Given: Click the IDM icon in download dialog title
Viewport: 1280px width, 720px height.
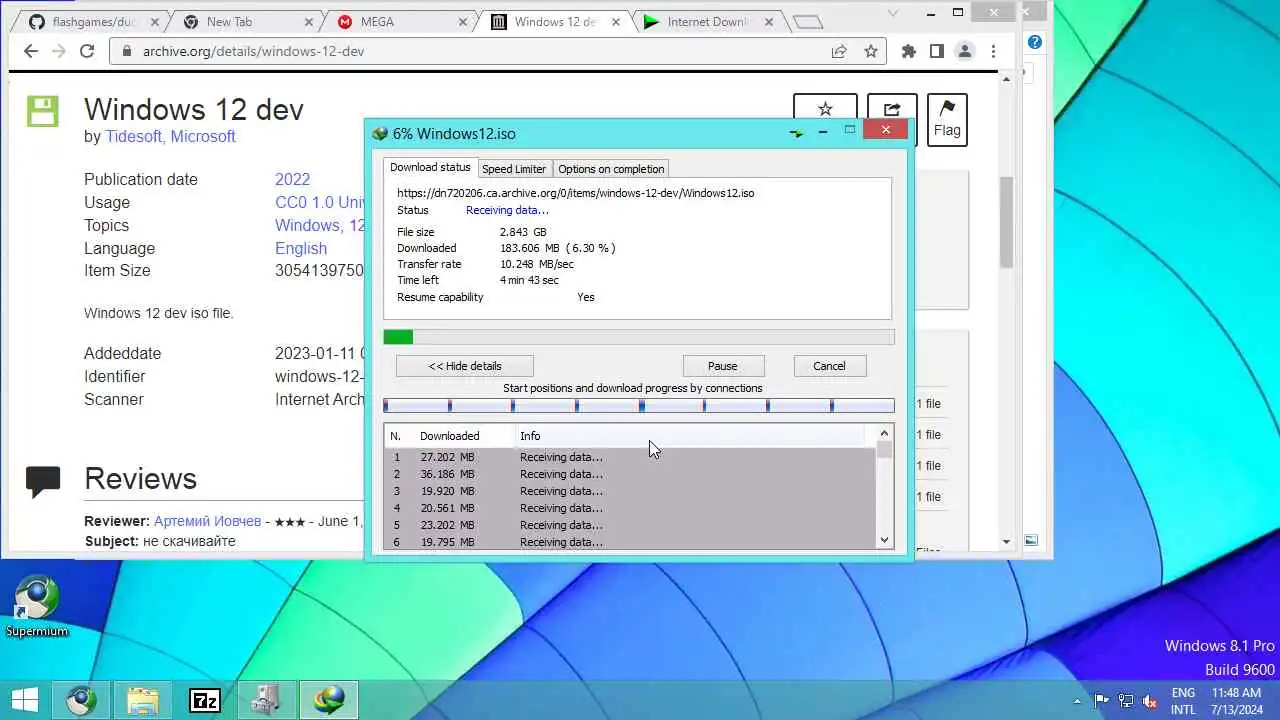Looking at the screenshot, I should [x=380, y=133].
